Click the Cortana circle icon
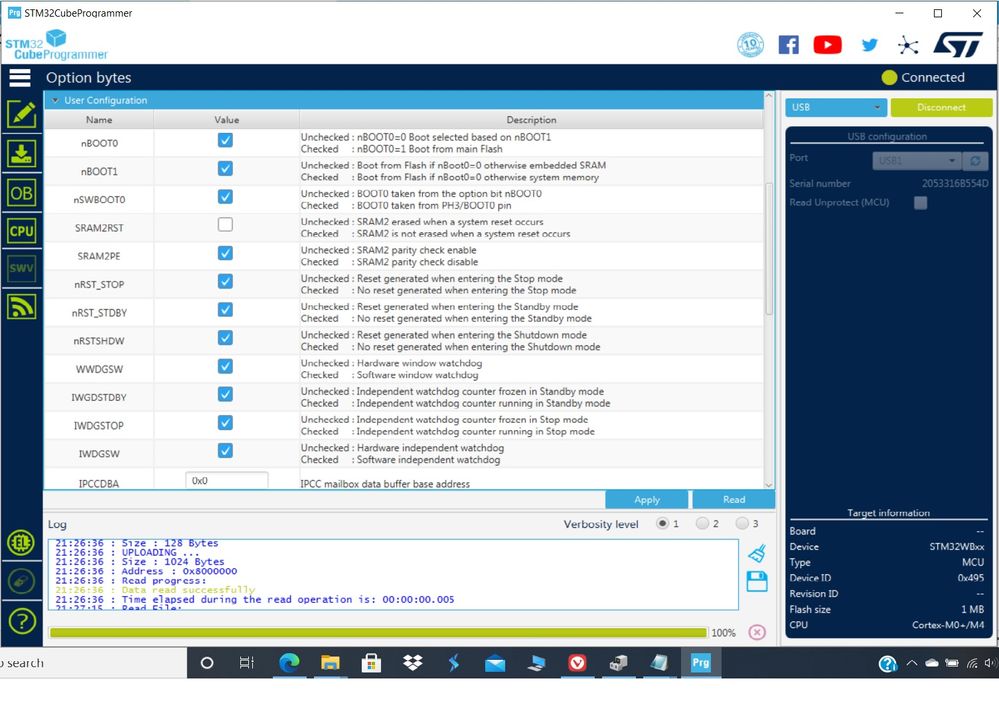This screenshot has width=999, height=717. [x=206, y=663]
